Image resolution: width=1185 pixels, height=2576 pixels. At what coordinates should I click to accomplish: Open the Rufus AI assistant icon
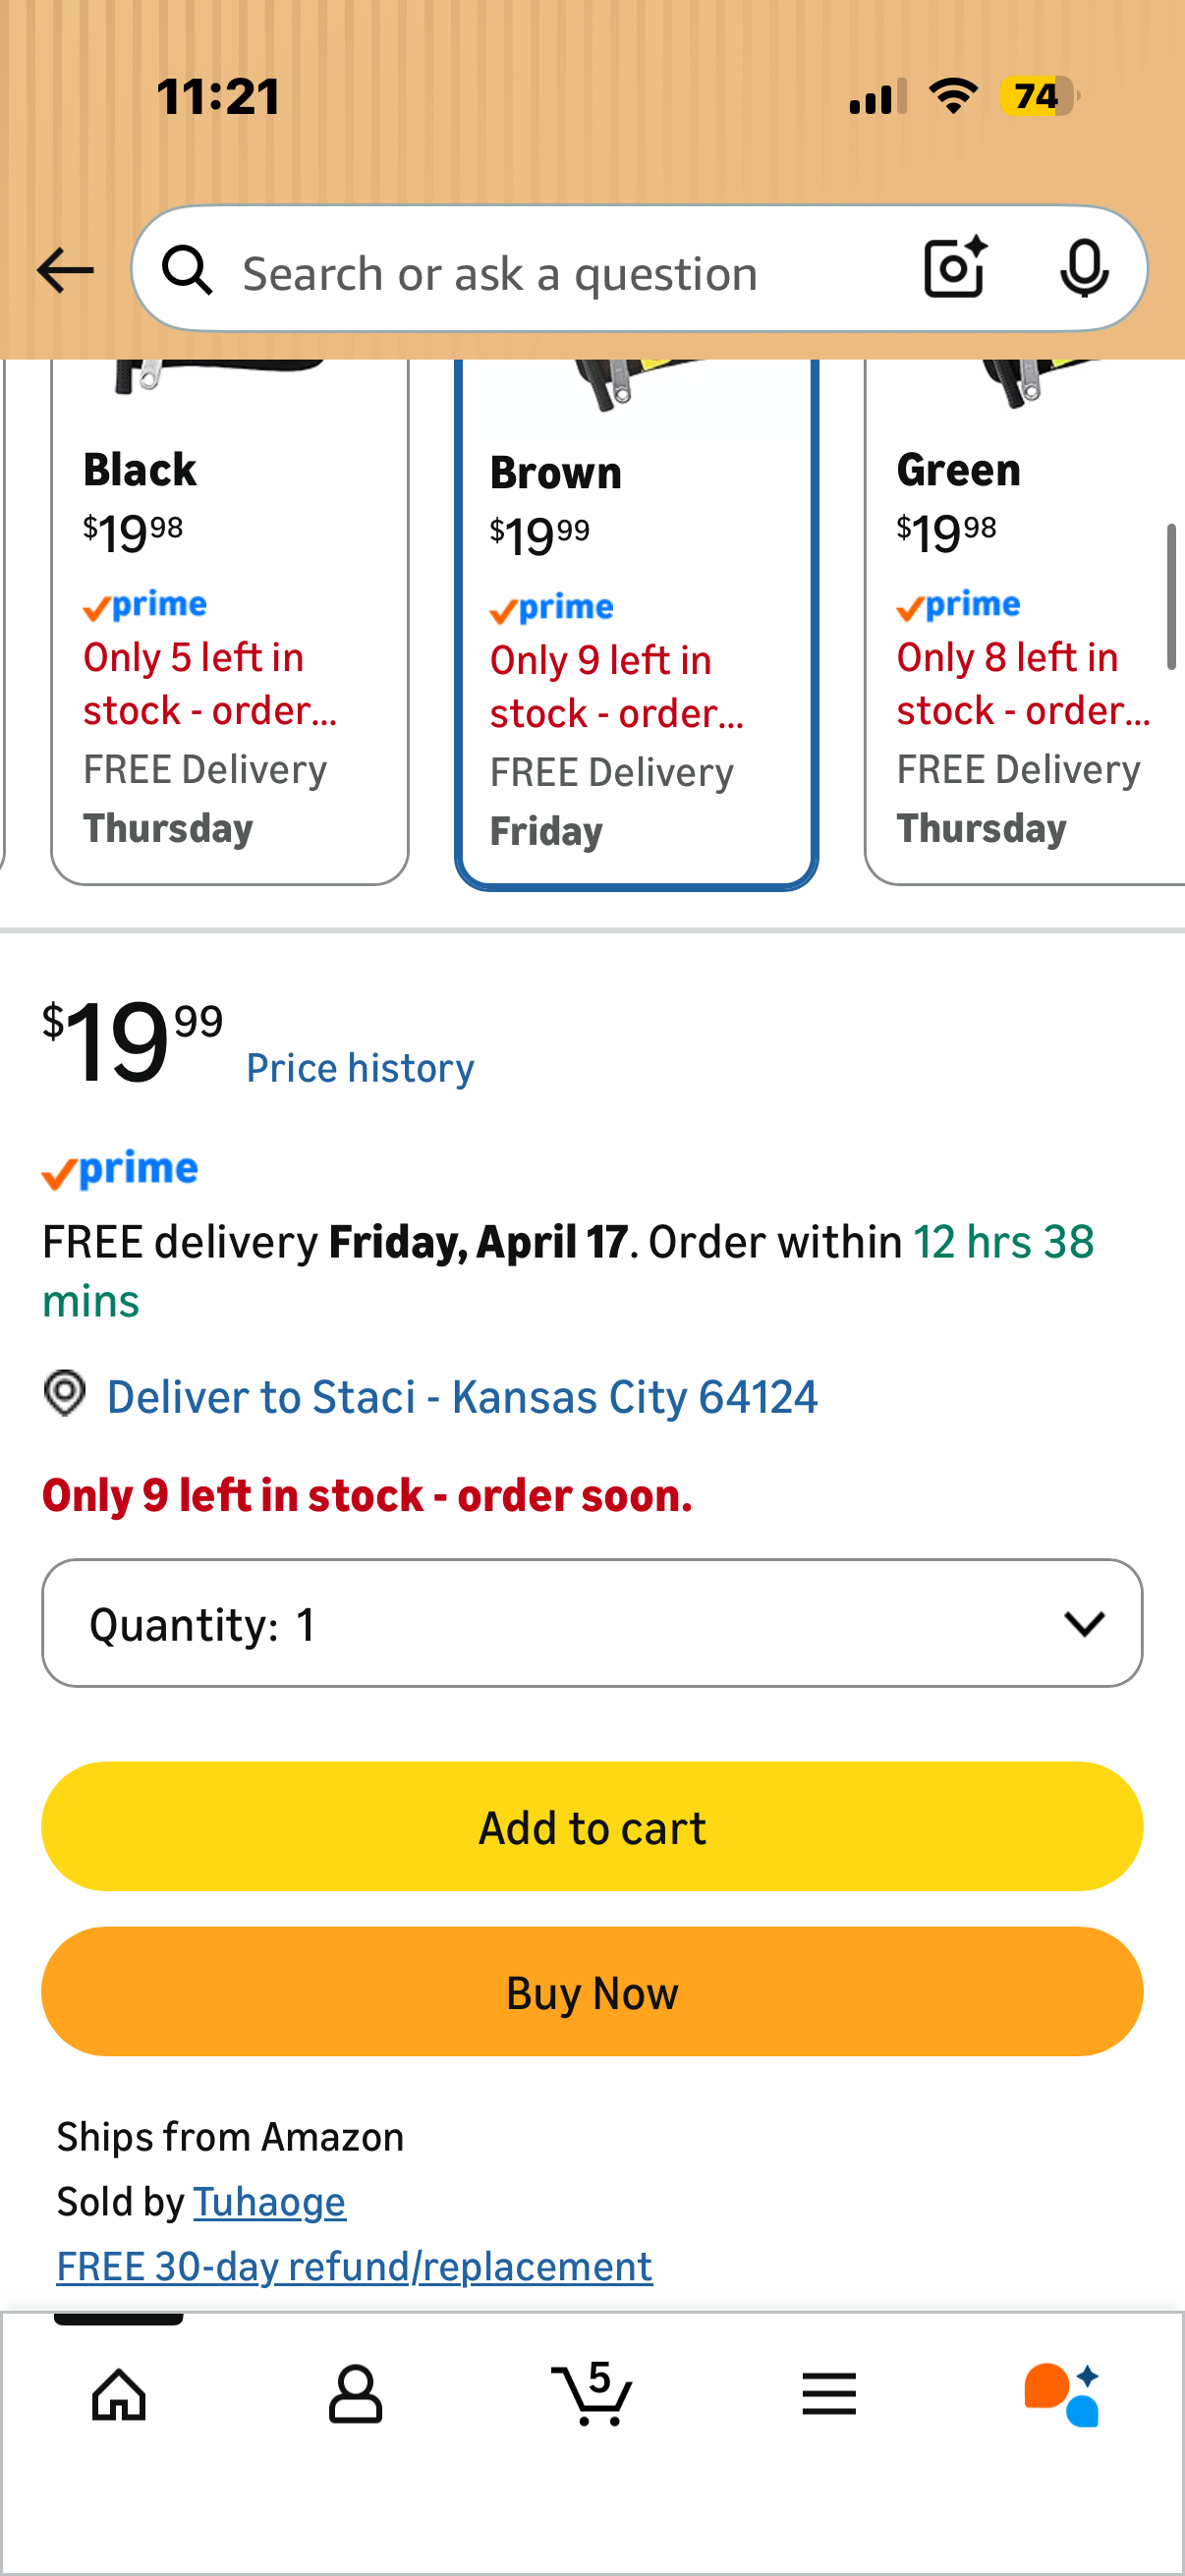[1062, 2394]
